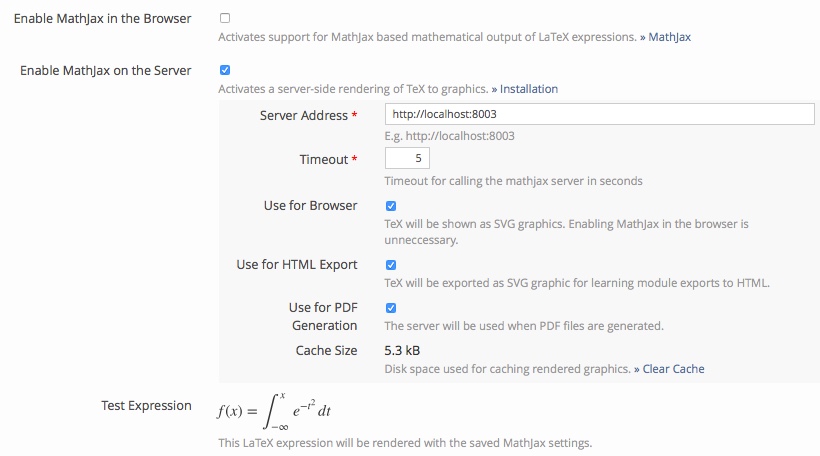The height and width of the screenshot is (456, 820).
Task: Click the 'E.g. http://localhost:8003' hint text
Action: tap(450, 136)
